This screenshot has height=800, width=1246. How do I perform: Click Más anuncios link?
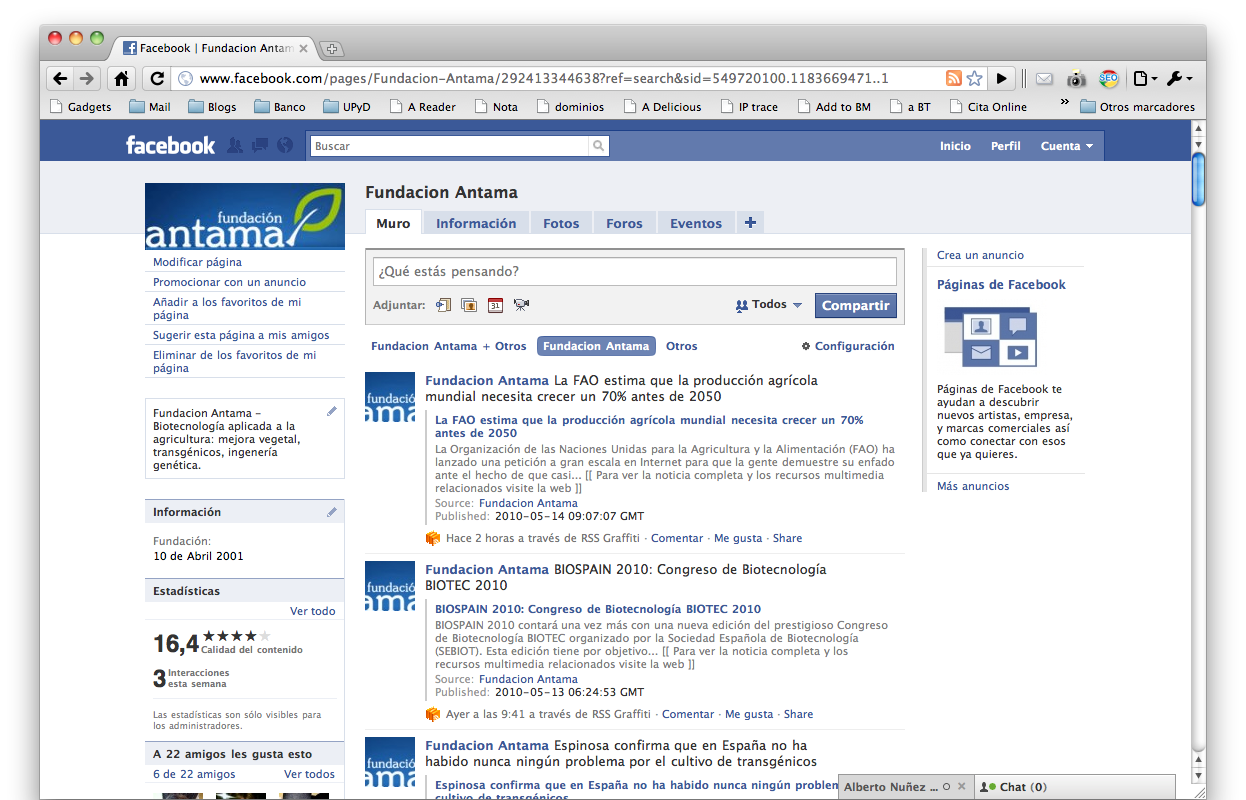[973, 486]
